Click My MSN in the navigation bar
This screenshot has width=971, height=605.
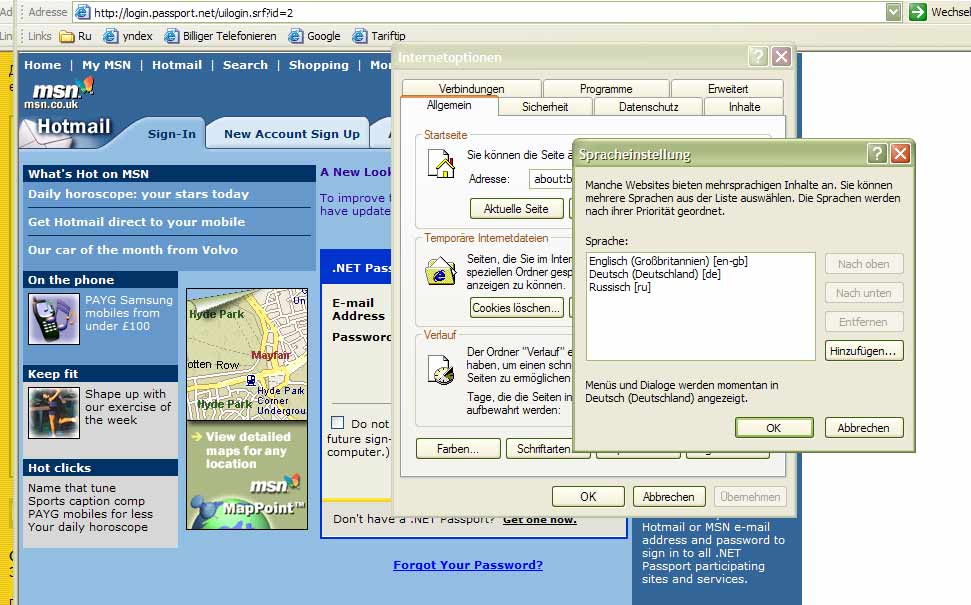click(x=107, y=64)
